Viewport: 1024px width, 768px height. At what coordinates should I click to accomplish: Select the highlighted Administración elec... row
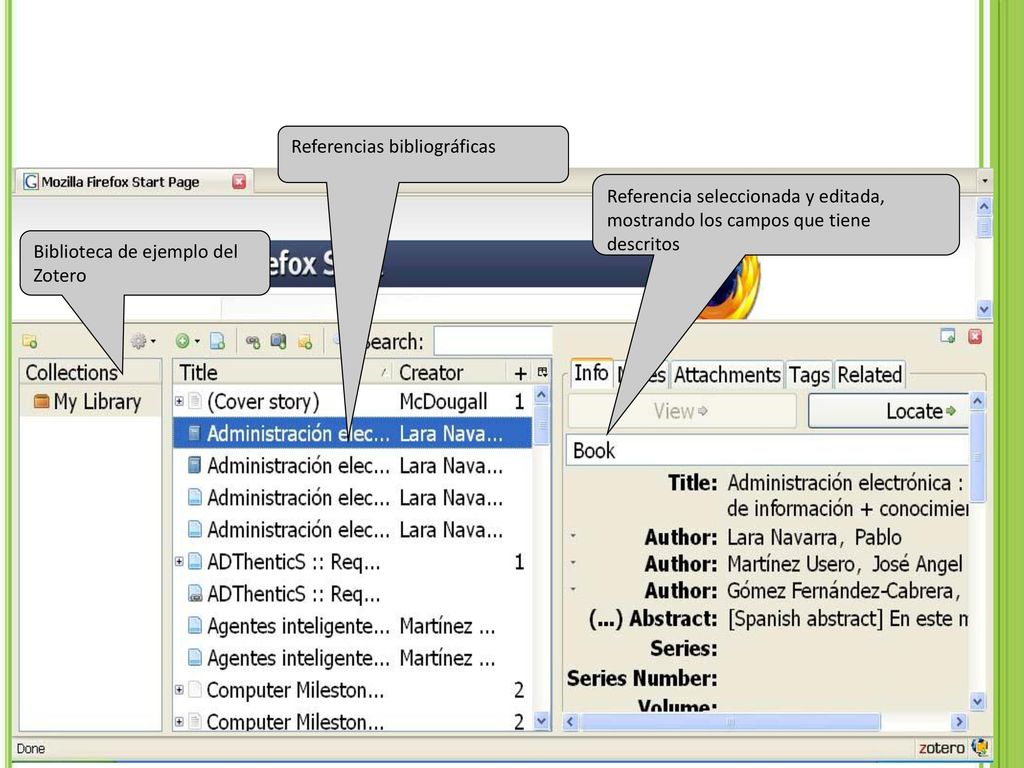point(353,433)
